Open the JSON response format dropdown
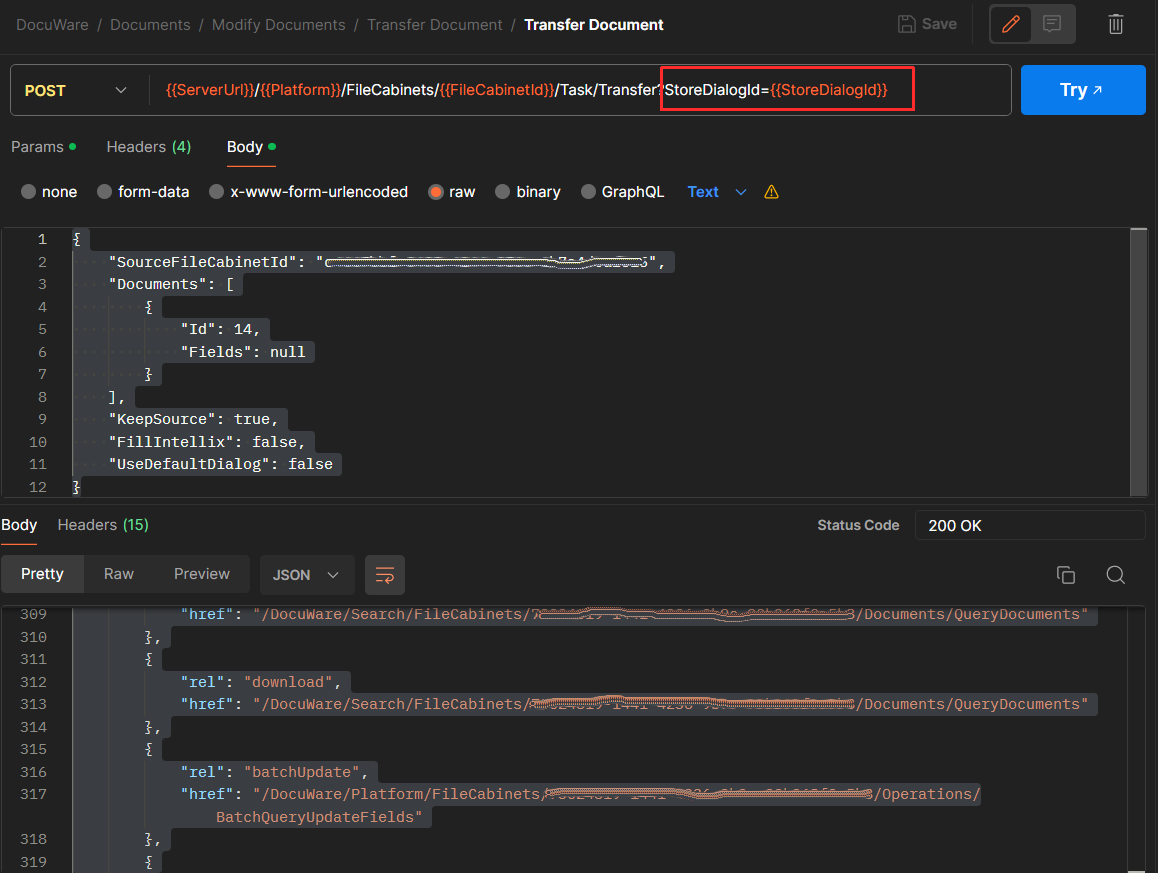Image resolution: width=1158 pixels, height=873 pixels. tap(306, 575)
